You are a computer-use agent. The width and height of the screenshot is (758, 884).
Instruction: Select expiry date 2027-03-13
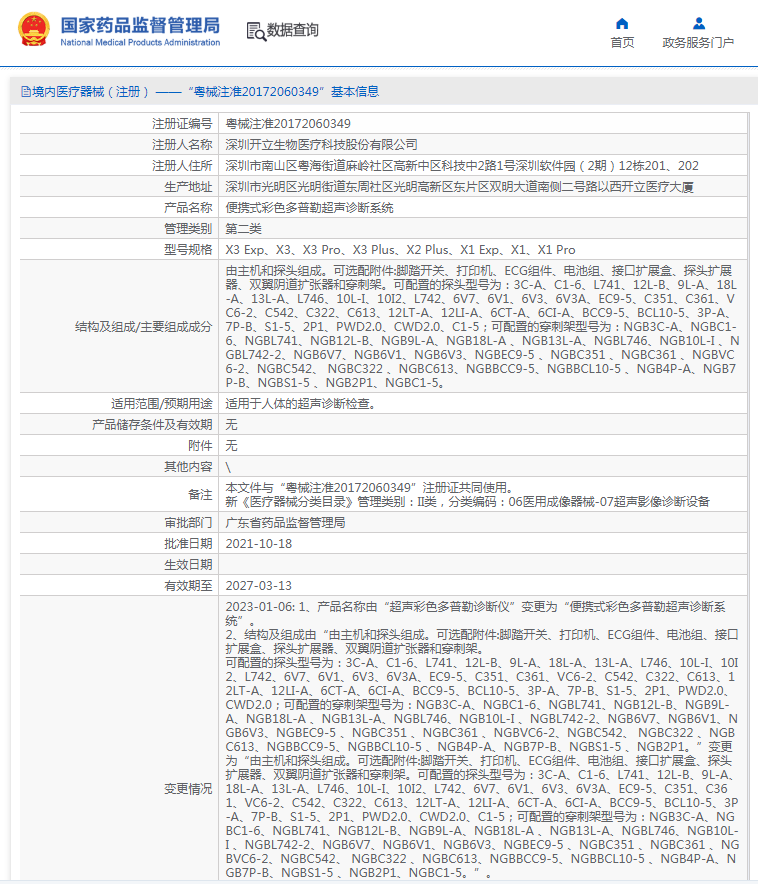(x=259, y=586)
